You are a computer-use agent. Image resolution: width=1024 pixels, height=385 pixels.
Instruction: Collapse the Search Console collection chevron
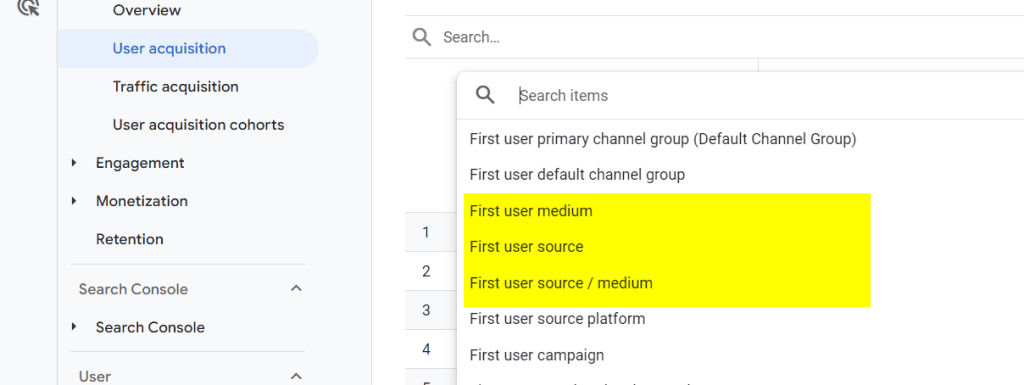(296, 288)
